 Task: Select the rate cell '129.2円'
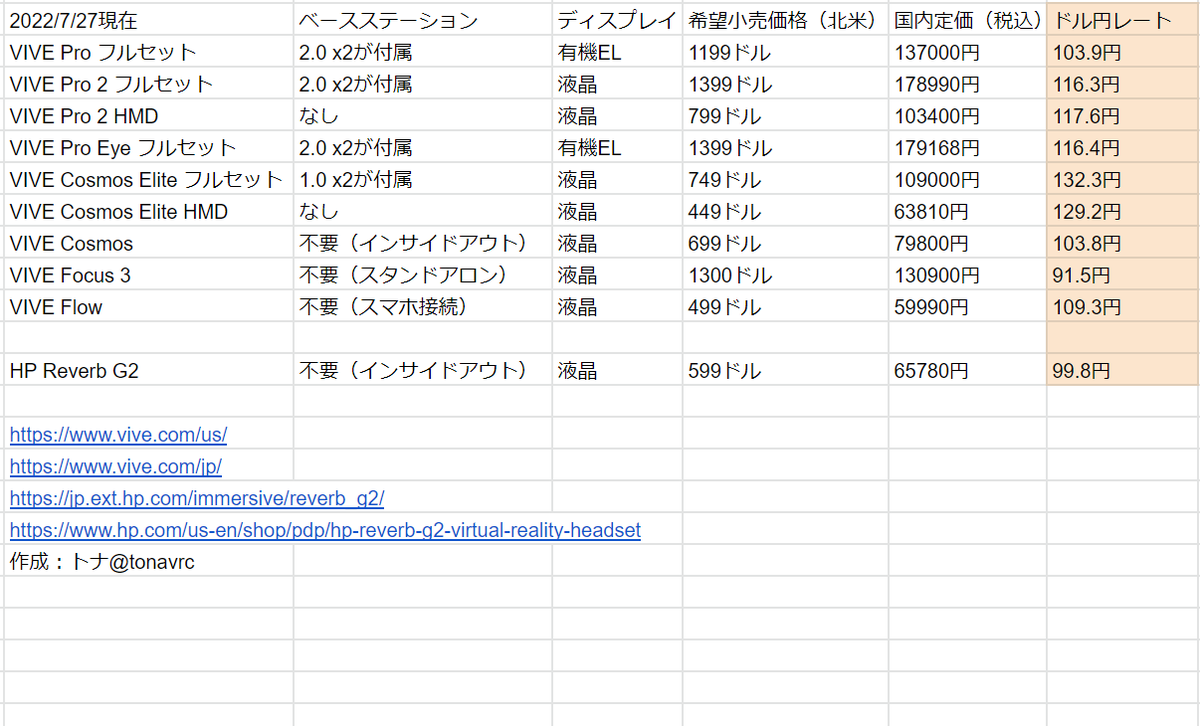(1123, 212)
